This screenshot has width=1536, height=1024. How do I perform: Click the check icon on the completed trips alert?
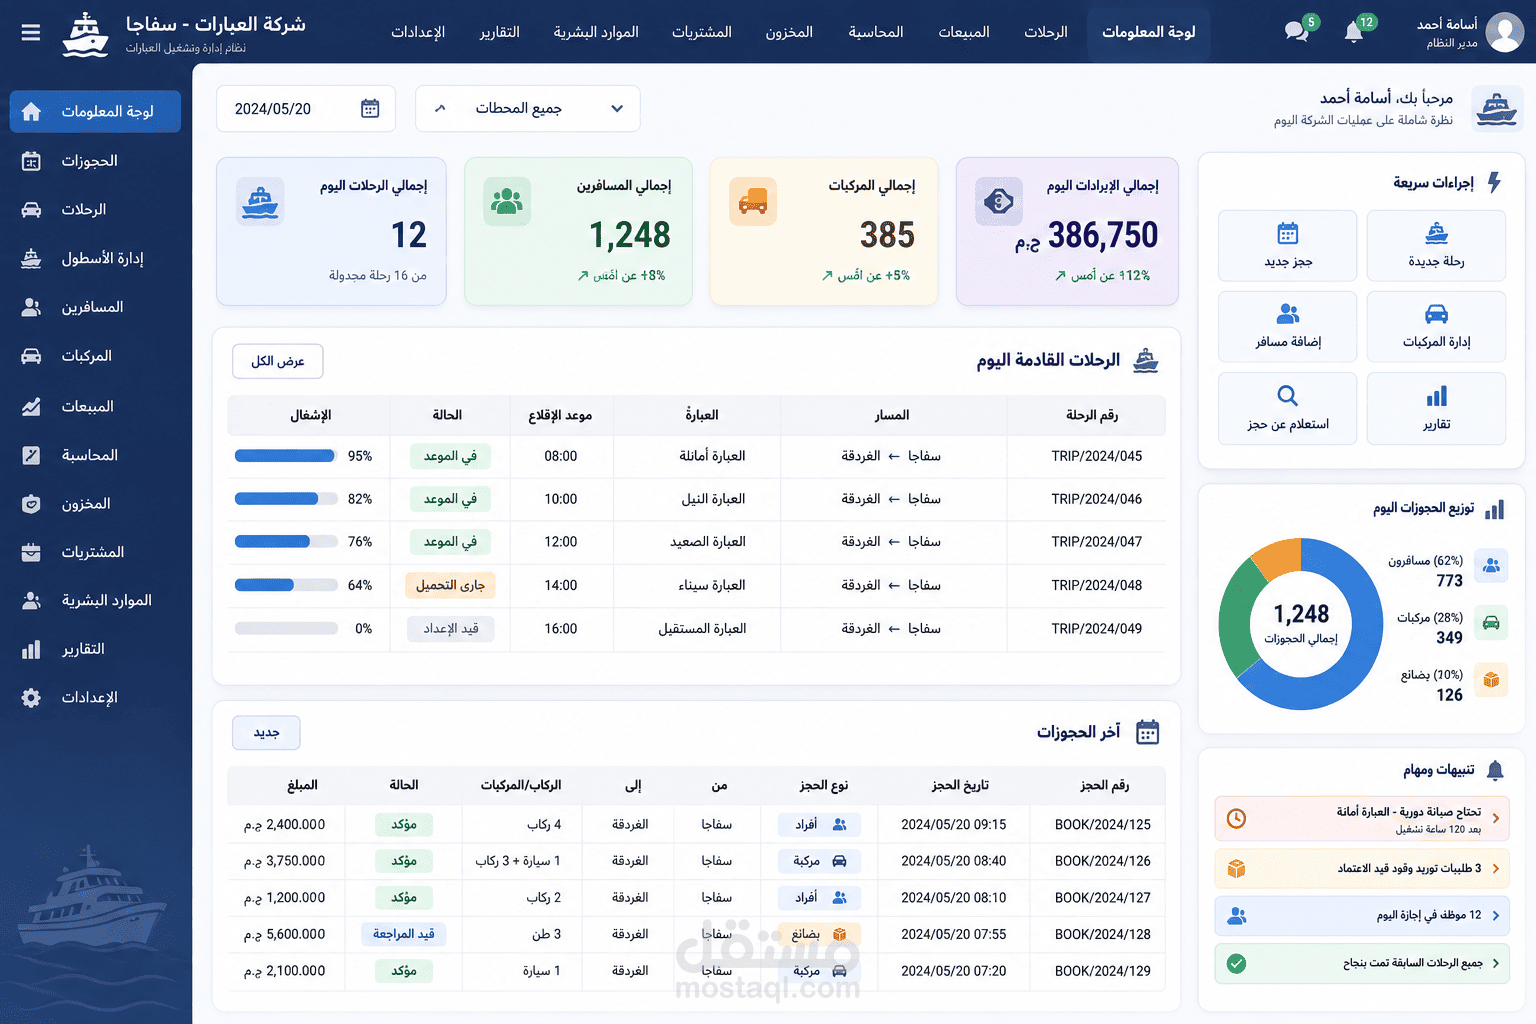click(x=1236, y=964)
